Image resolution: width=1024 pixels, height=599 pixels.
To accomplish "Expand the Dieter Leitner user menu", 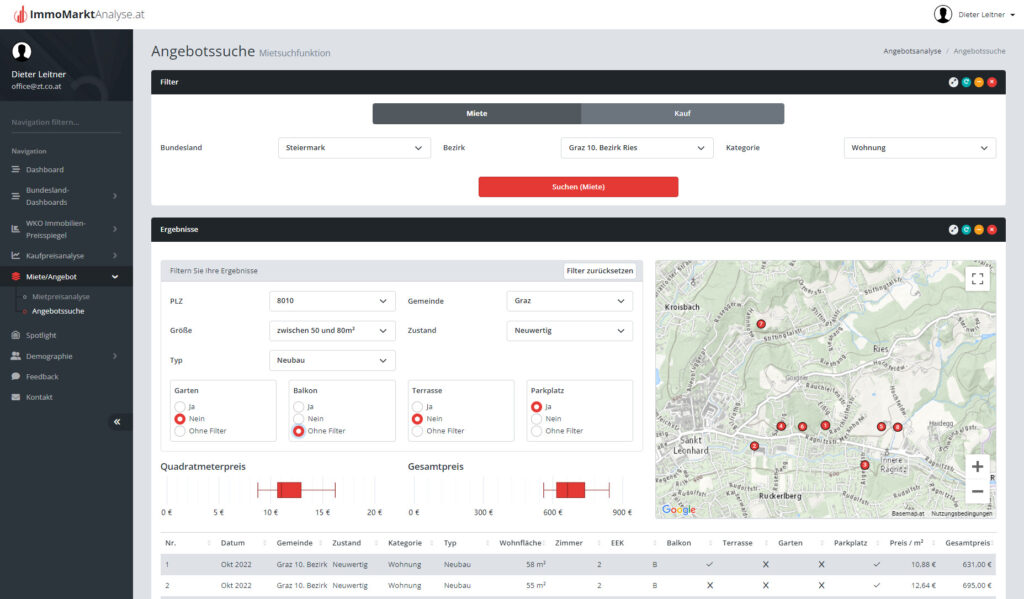I will [975, 15].
